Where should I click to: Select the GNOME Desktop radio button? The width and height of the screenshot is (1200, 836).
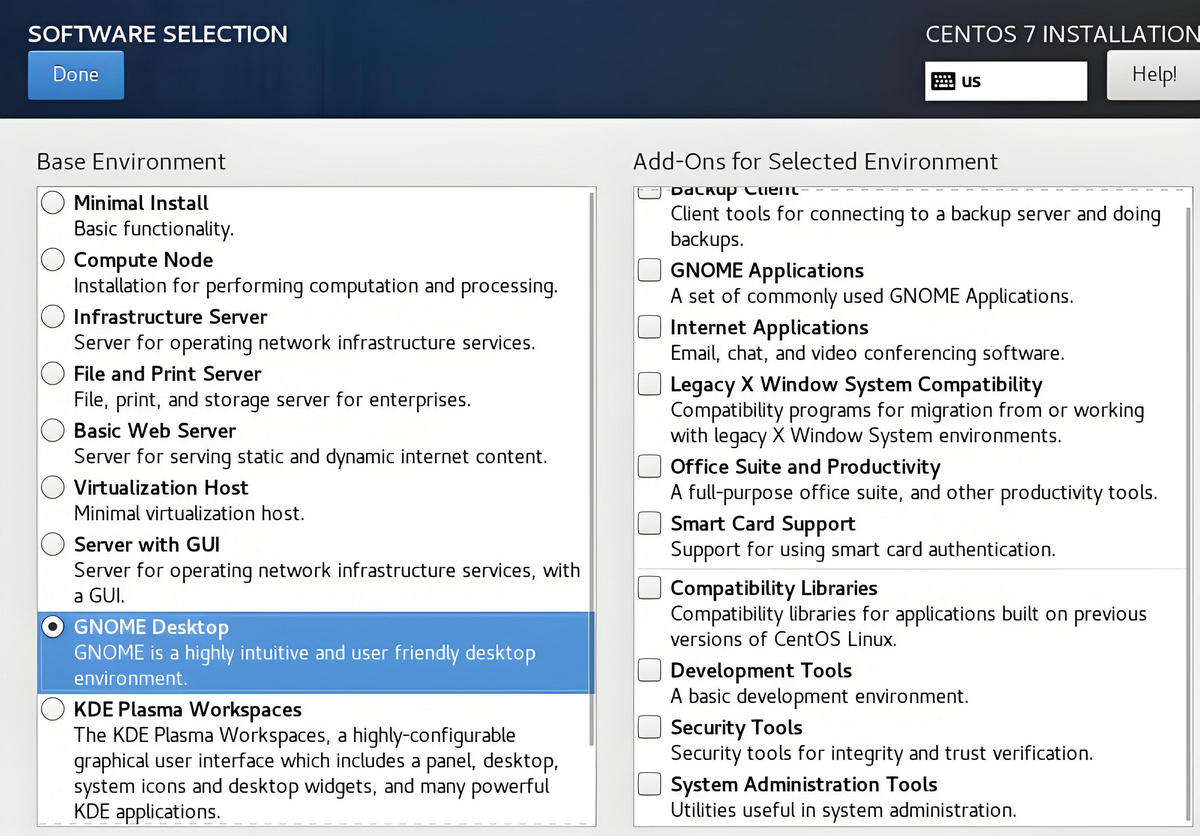click(53, 627)
